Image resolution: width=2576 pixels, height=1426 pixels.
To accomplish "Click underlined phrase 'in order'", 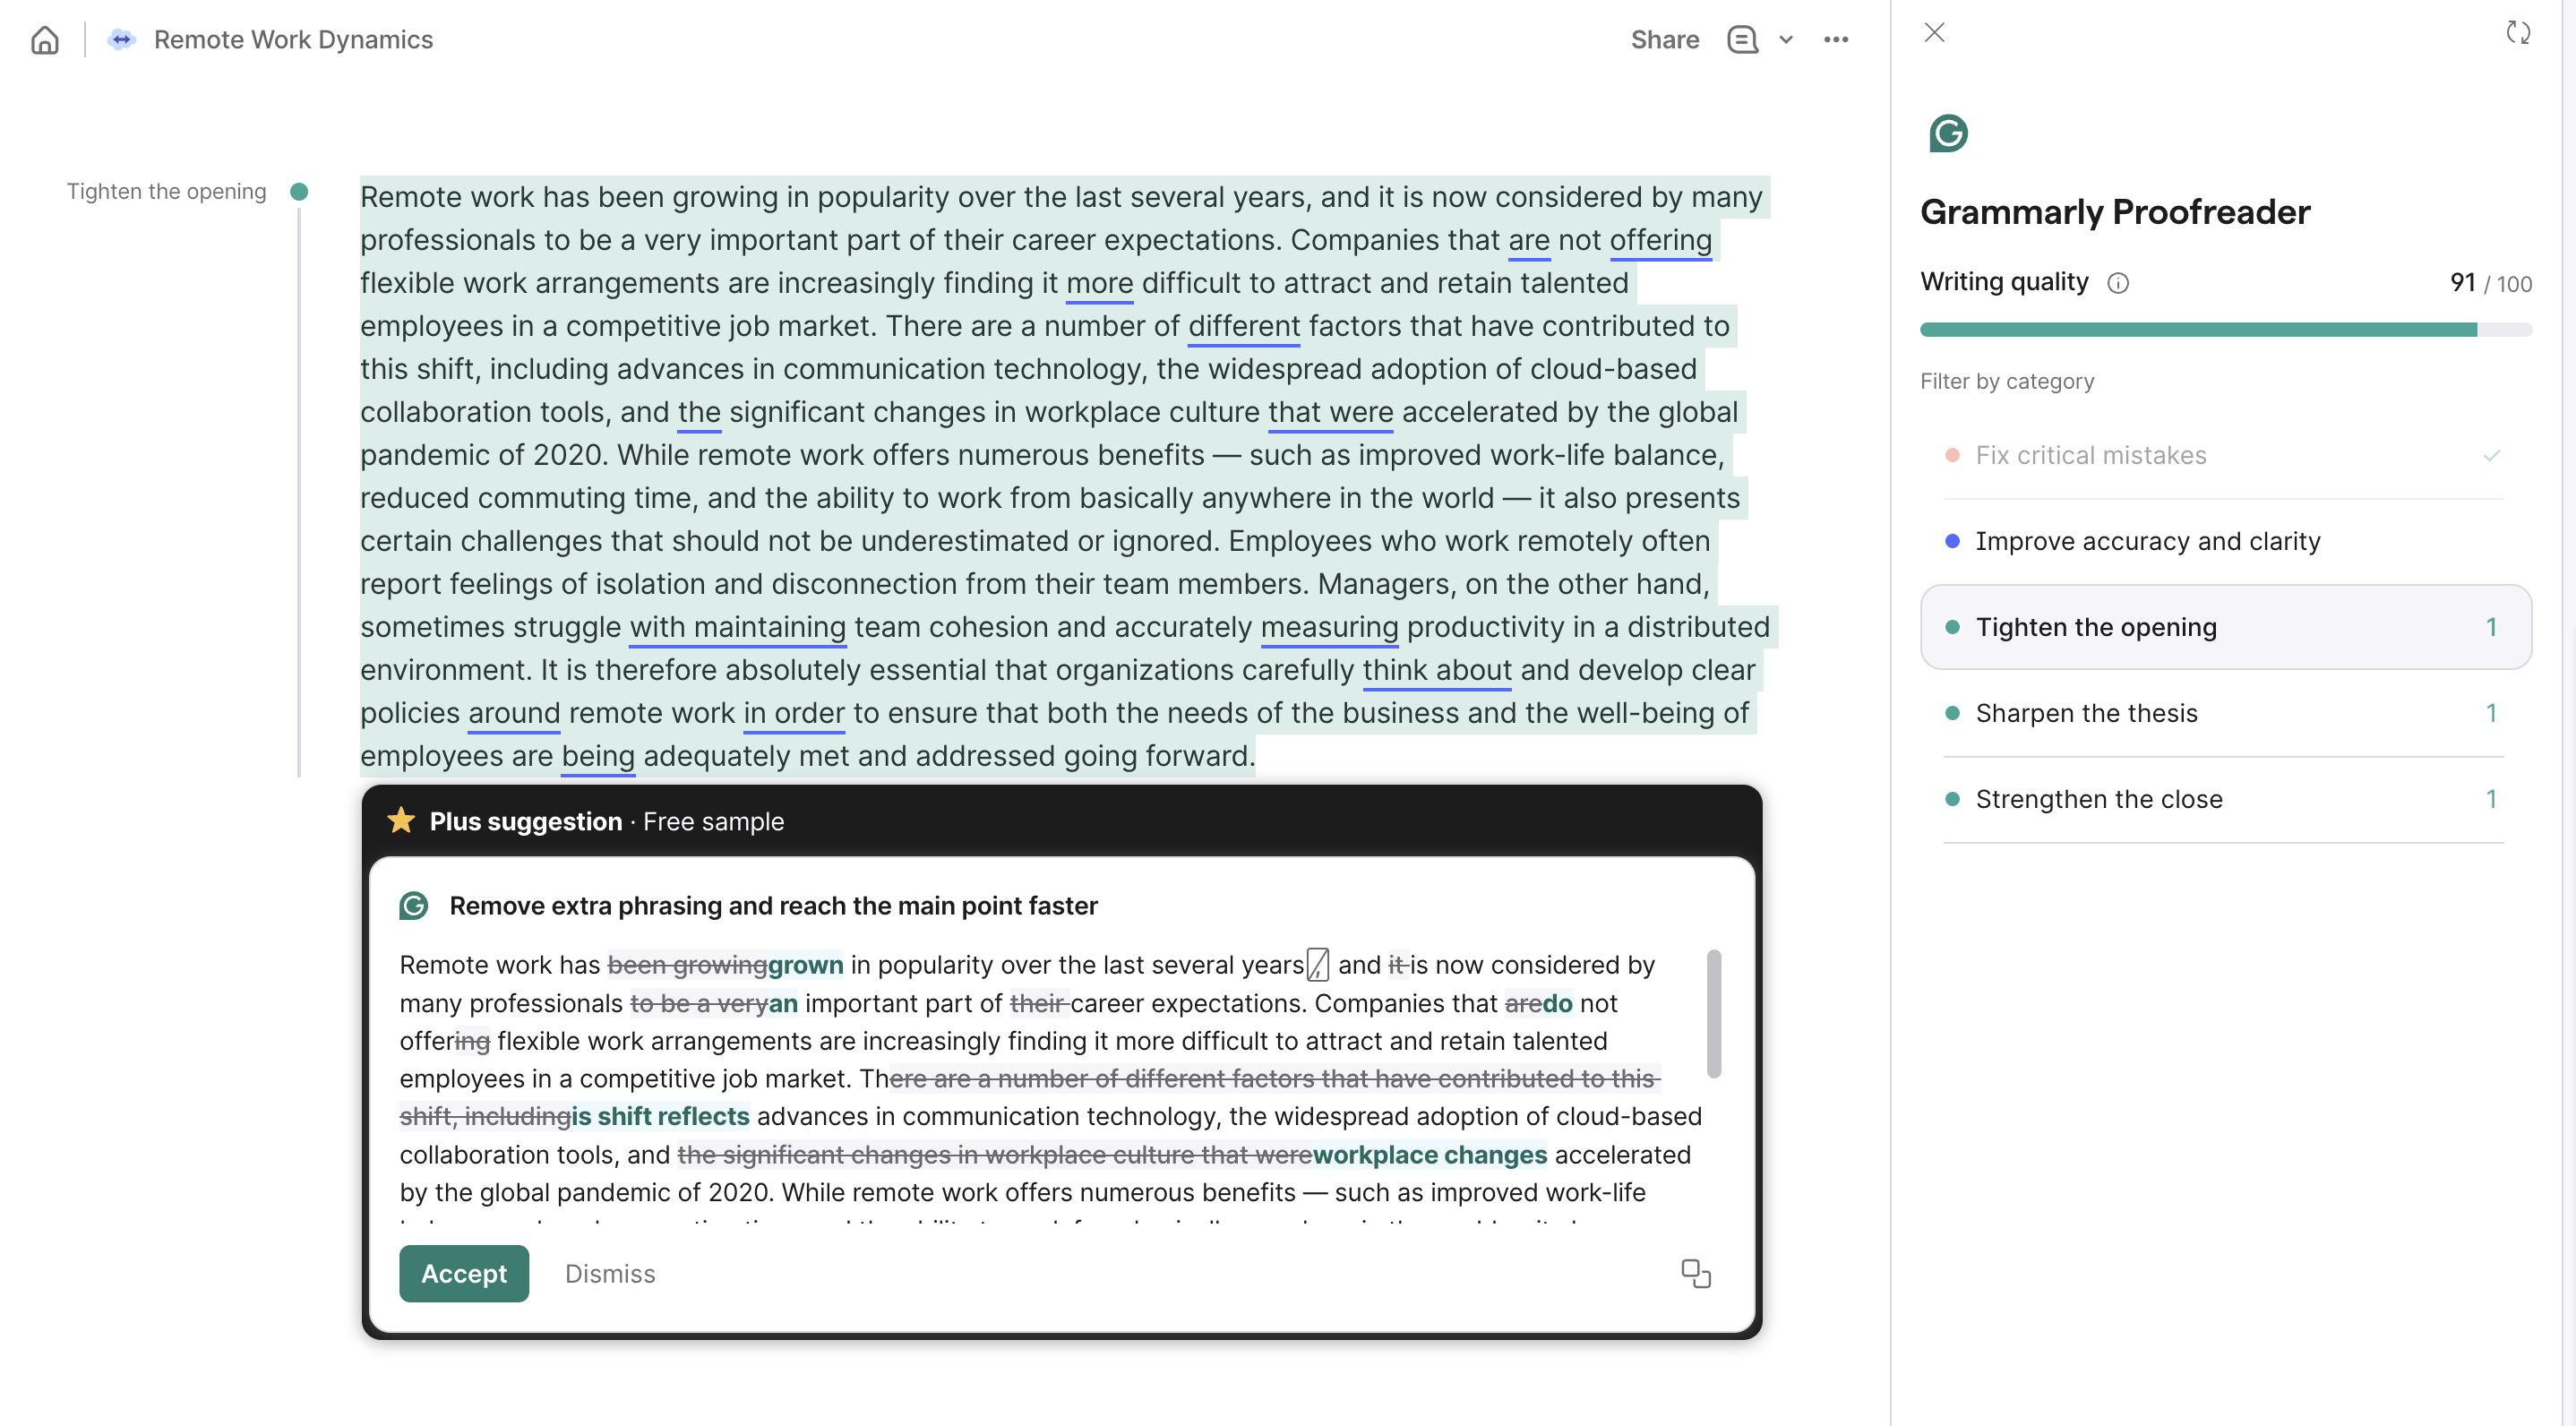I will point(794,713).
